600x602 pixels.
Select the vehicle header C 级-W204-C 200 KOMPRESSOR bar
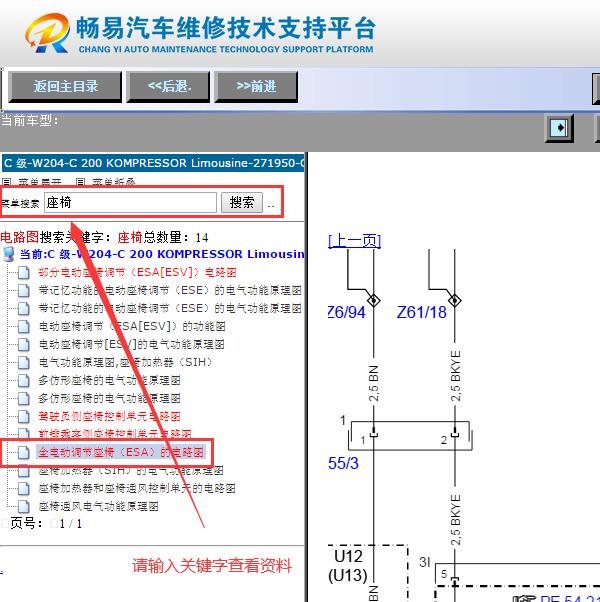click(153, 163)
